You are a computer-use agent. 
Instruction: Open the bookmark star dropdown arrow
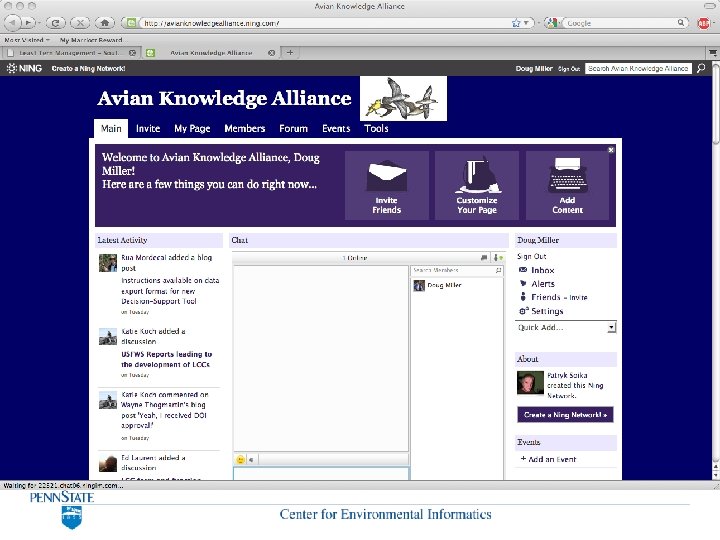(x=526, y=23)
